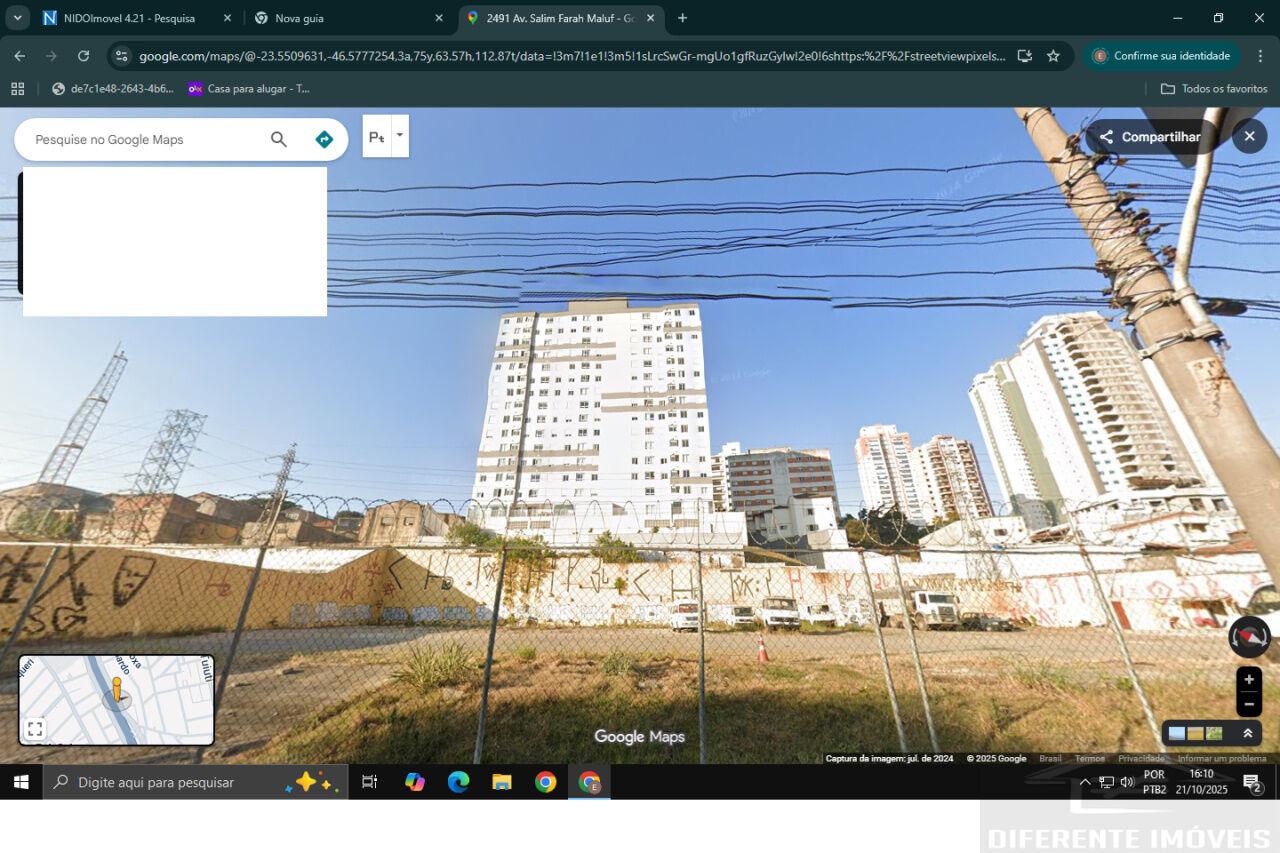Click the minimap street view preview

point(116,700)
